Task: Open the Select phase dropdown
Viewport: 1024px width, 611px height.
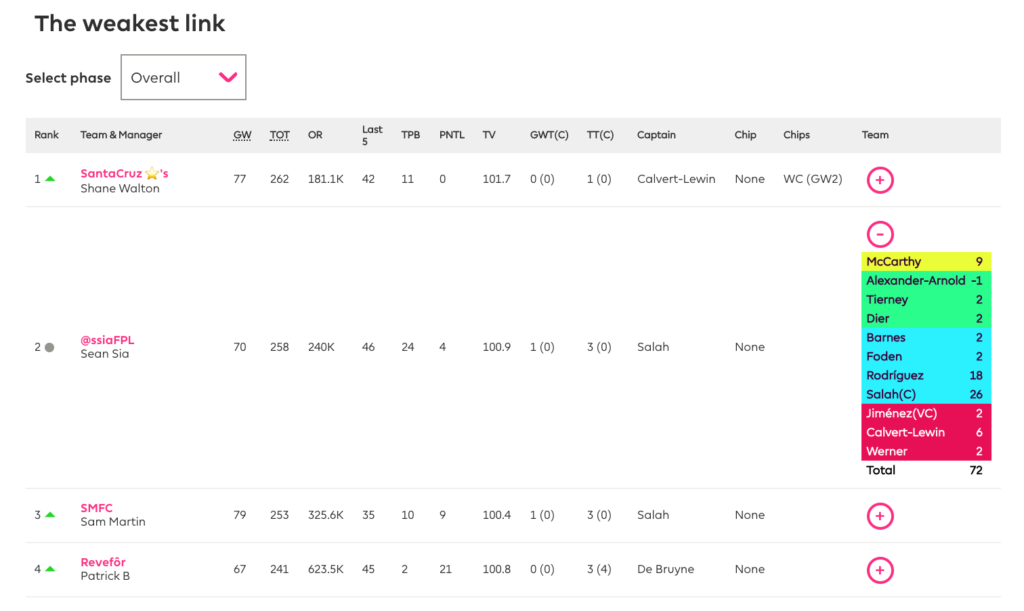Action: (183, 77)
